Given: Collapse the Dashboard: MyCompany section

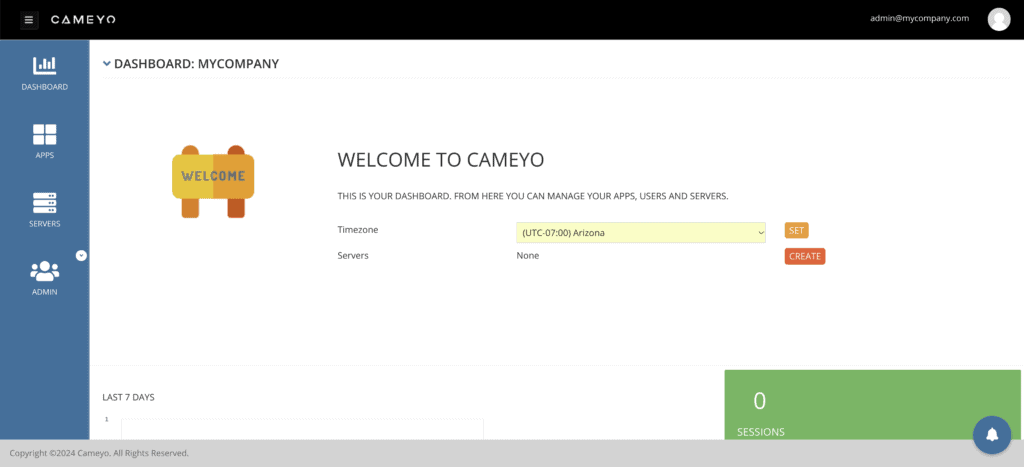Looking at the screenshot, I should tap(106, 64).
